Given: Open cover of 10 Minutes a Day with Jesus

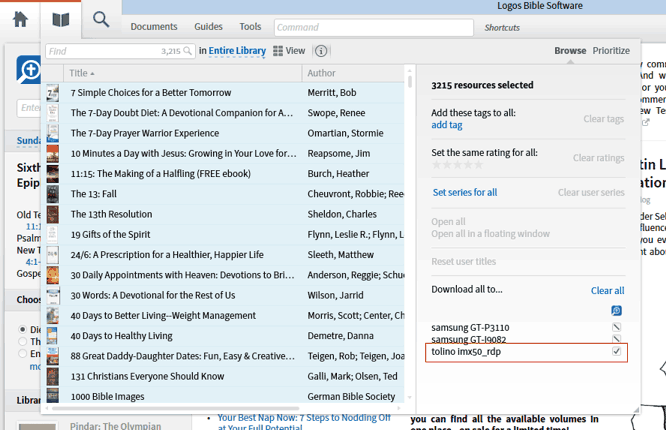Looking at the screenshot, I should coord(53,153).
